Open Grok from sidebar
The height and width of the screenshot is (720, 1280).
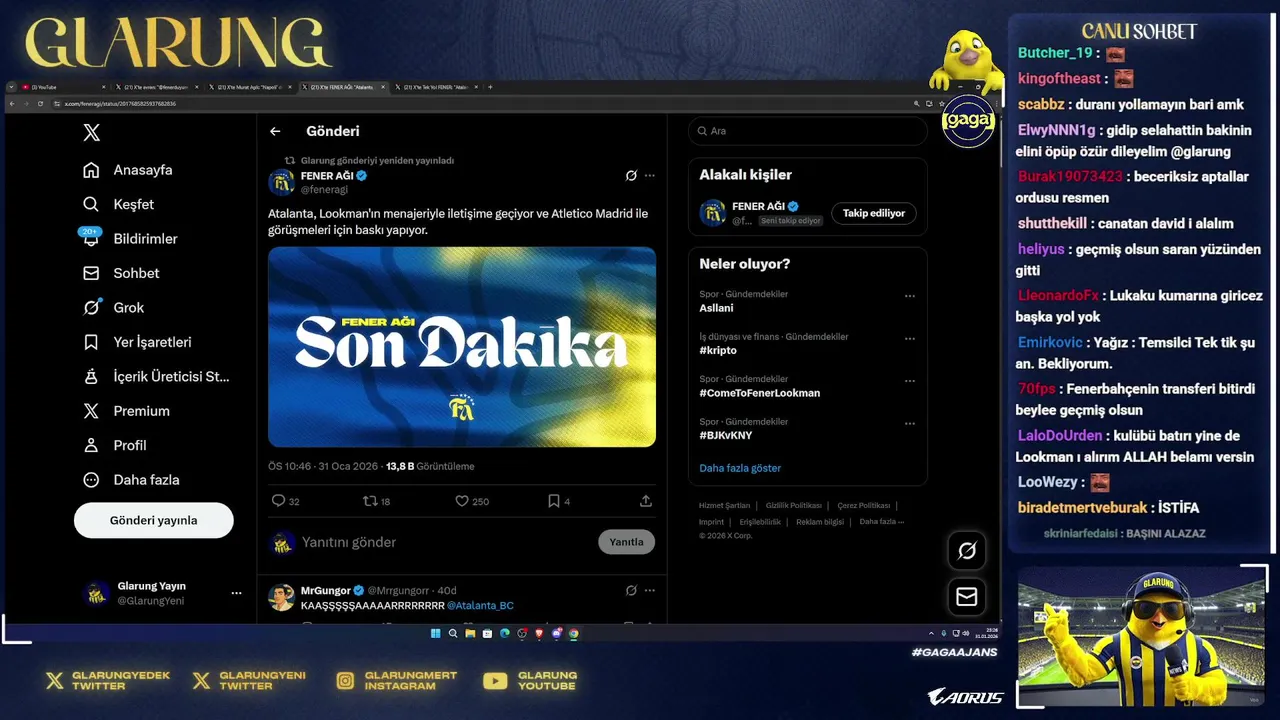pos(113,307)
